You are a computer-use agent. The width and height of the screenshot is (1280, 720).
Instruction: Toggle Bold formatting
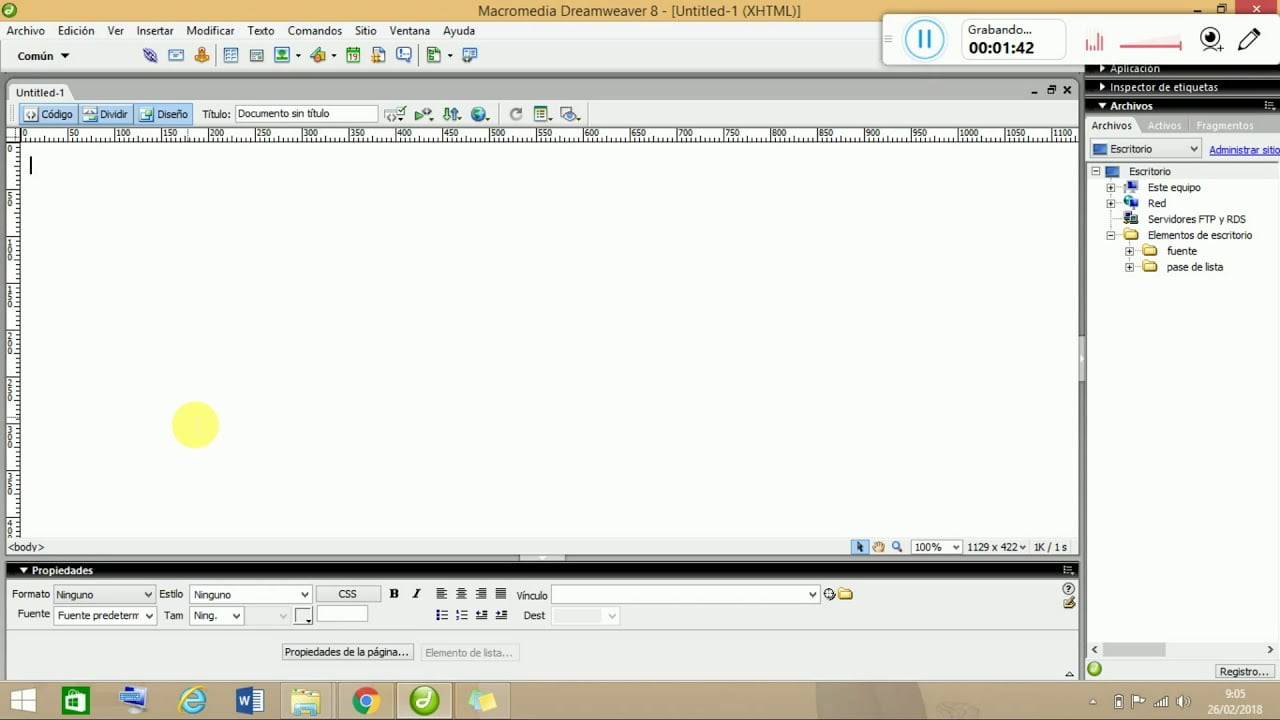(x=394, y=594)
